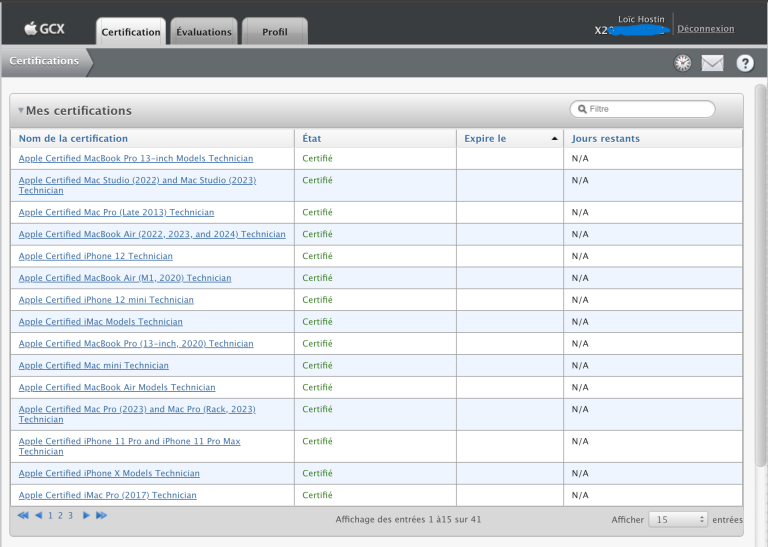Viewport: 768px width, 547px height.
Task: Go to last page with double-right arrow
Action: pos(101,515)
